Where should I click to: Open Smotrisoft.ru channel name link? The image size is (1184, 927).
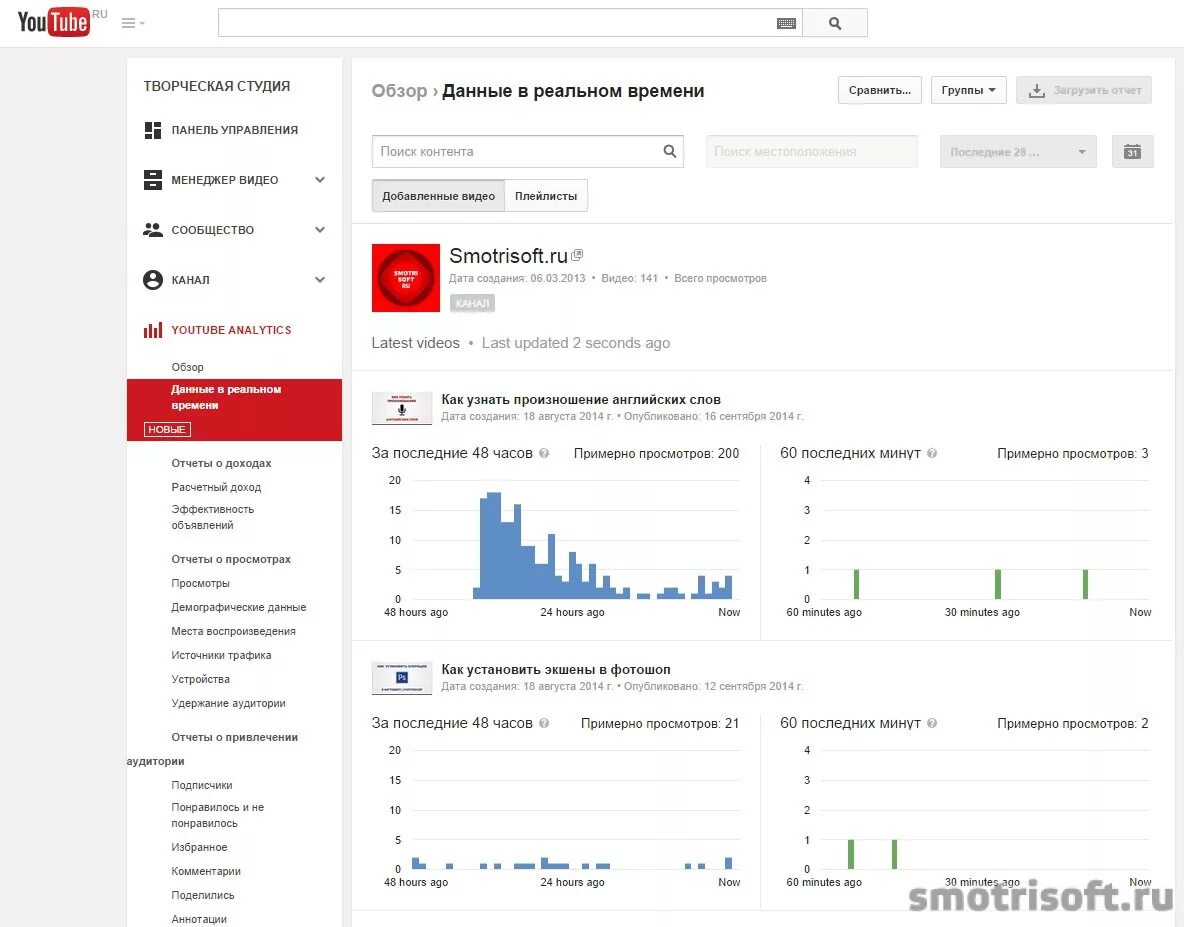pyautogui.click(x=508, y=256)
